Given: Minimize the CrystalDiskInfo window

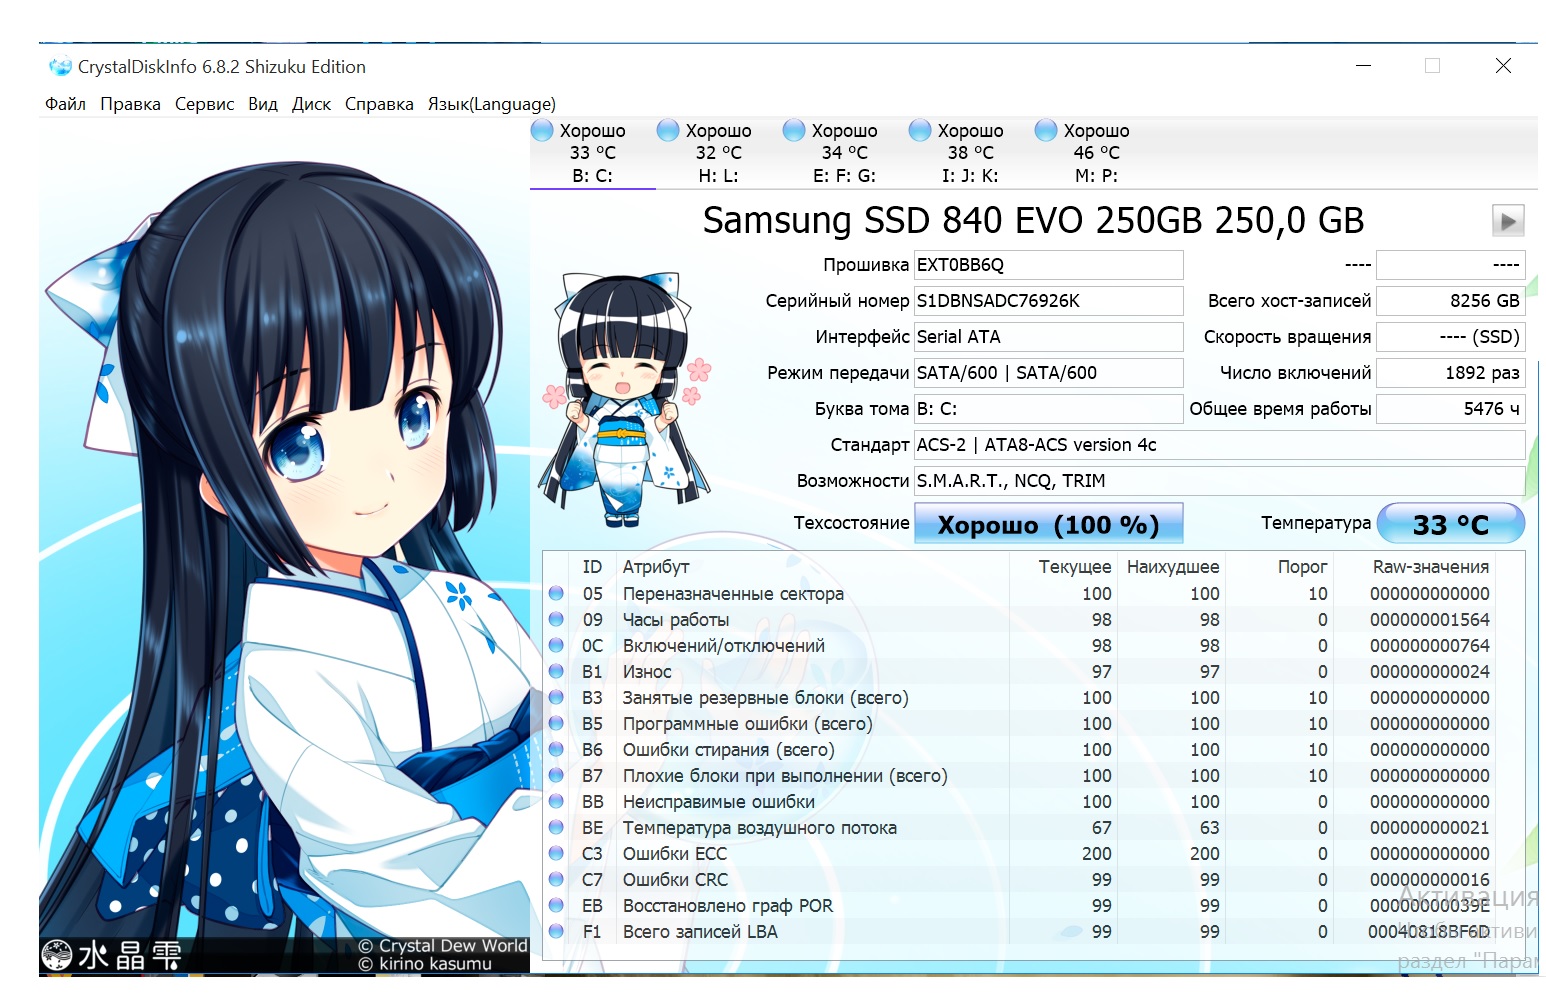Looking at the screenshot, I should tap(1363, 66).
